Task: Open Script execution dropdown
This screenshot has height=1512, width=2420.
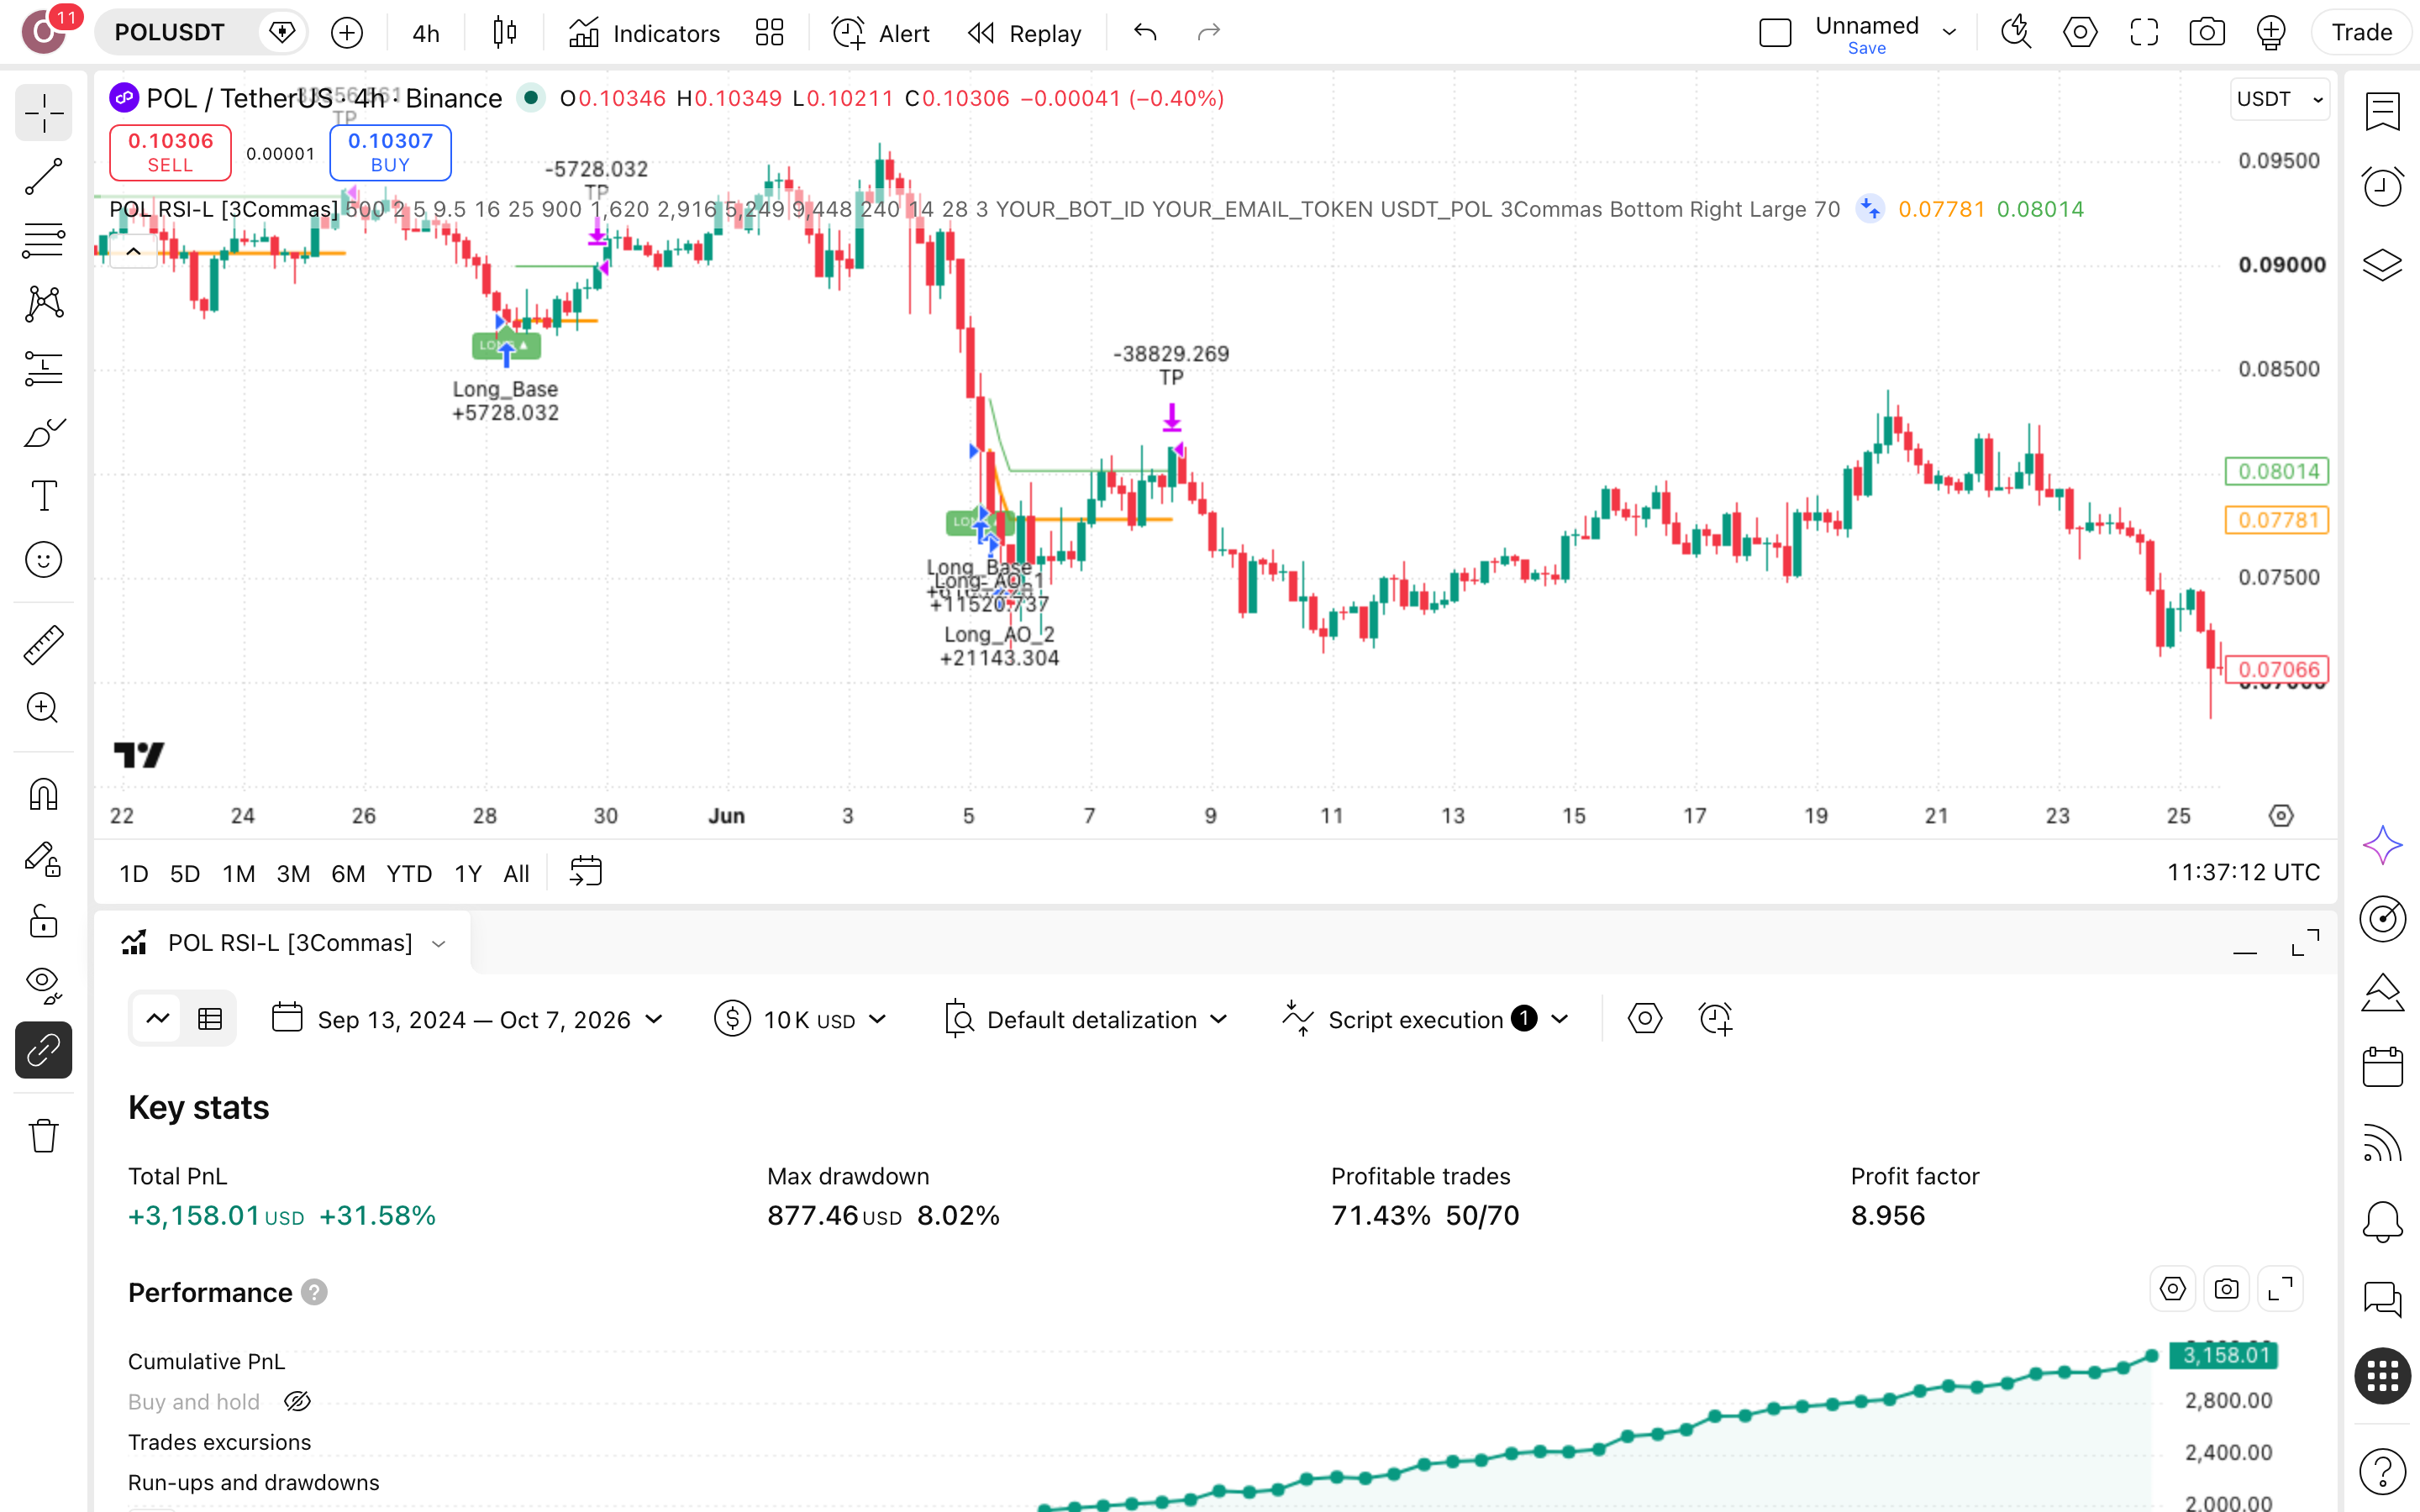Action: [1424, 1019]
